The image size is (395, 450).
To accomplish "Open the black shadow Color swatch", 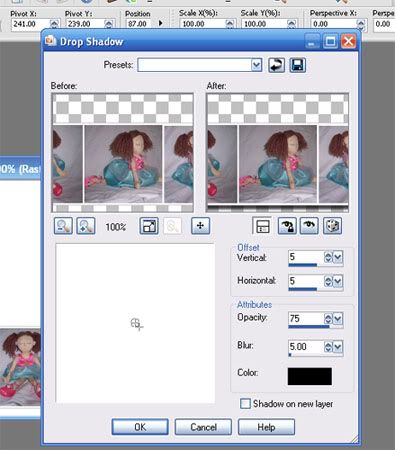I will tap(310, 376).
